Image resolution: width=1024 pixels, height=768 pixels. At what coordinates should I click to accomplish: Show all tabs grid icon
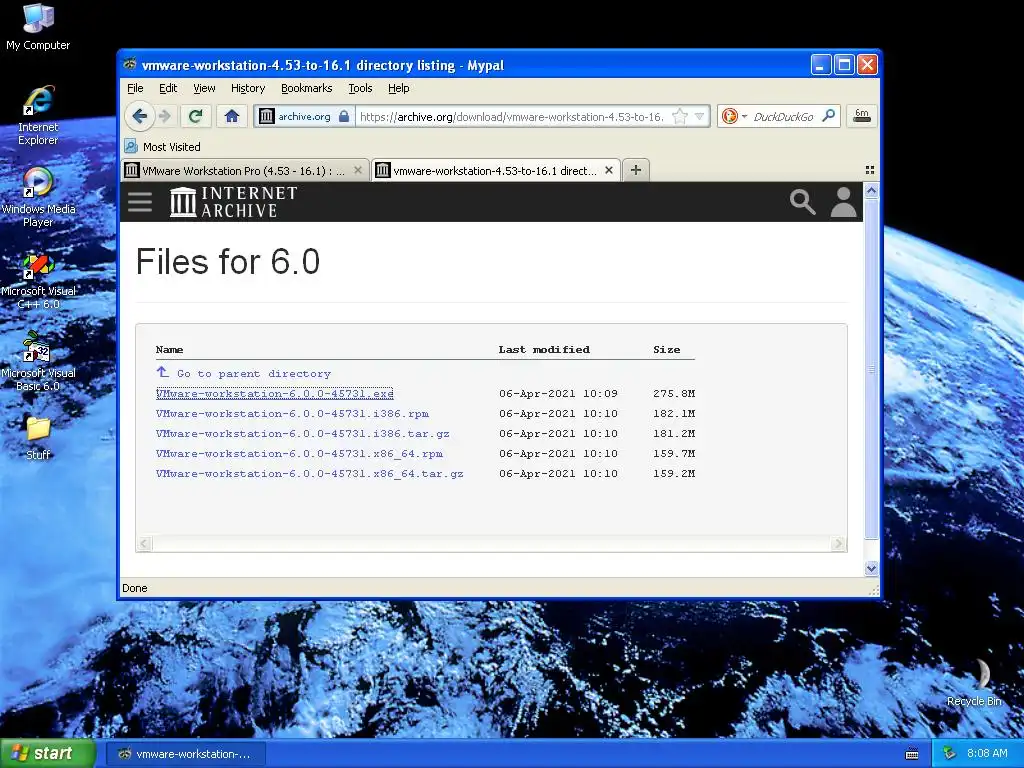click(x=869, y=170)
